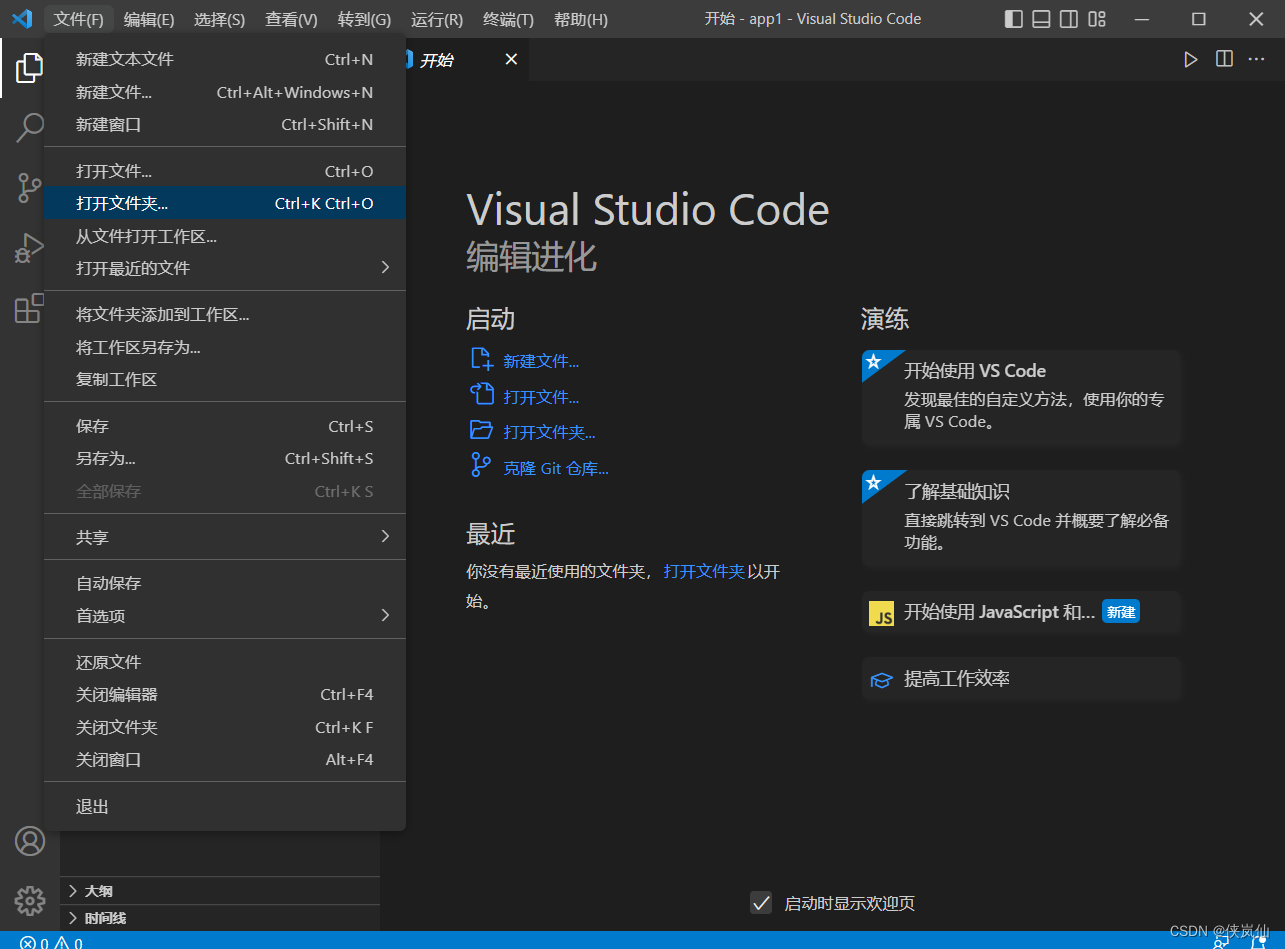Click the 打开文件夹... link under 启动

tap(549, 432)
